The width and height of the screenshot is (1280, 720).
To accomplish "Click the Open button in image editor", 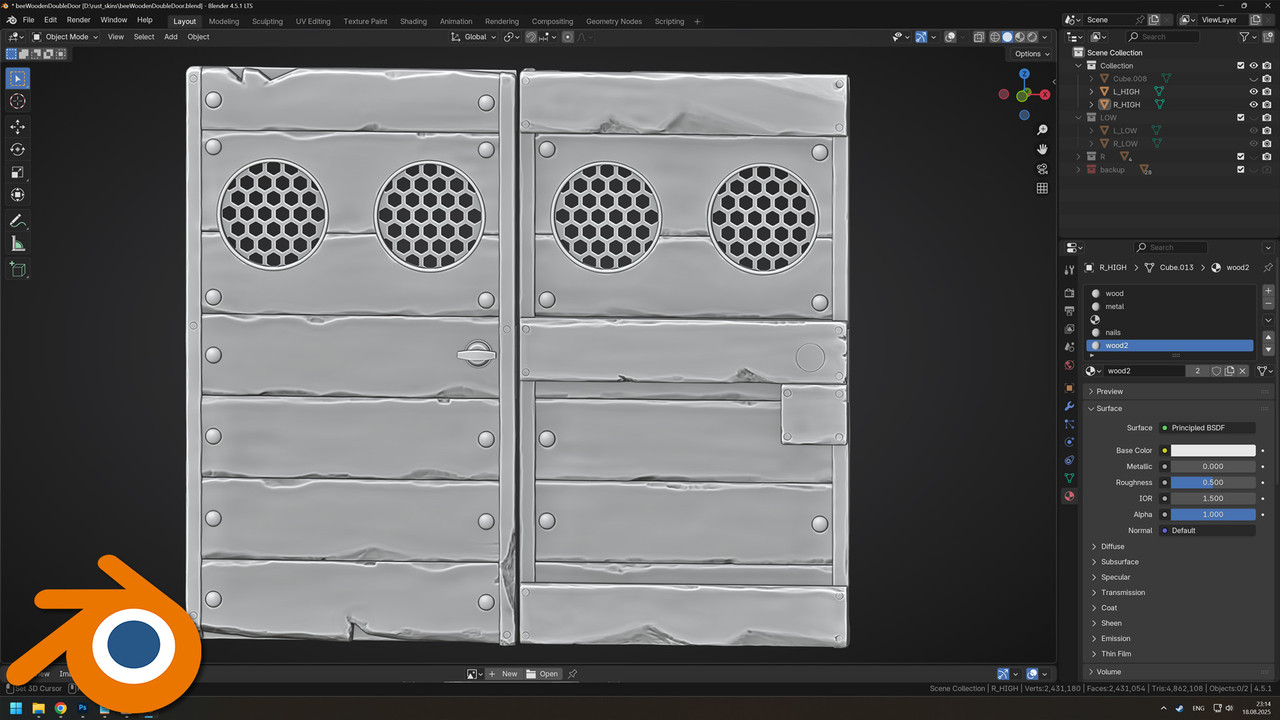I will tap(543, 674).
